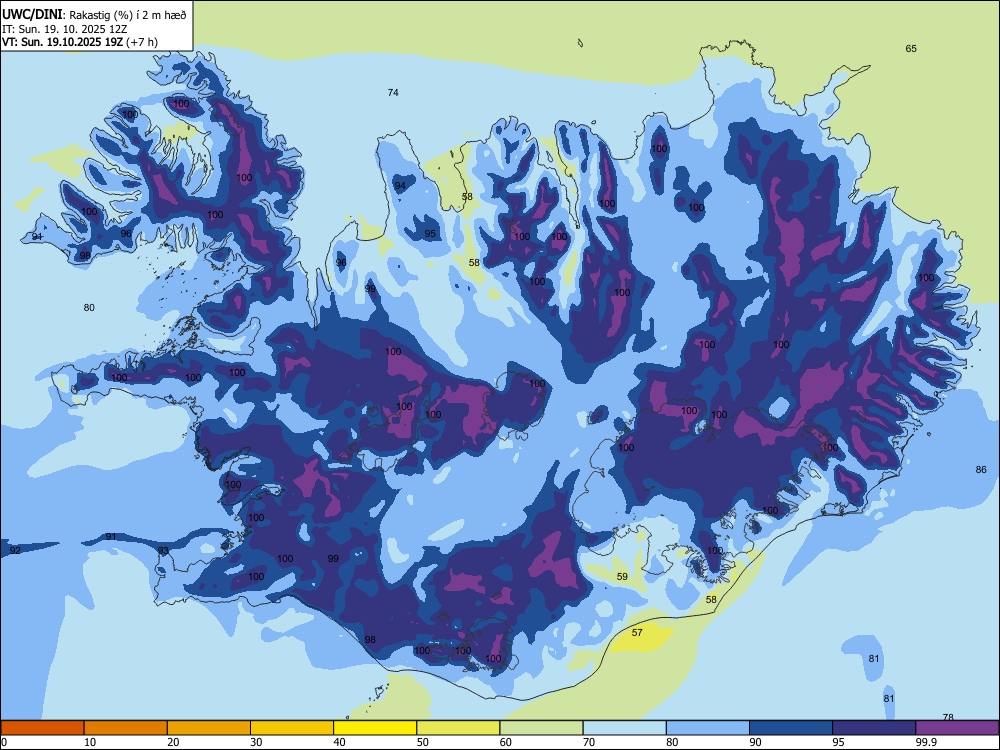Image resolution: width=1000 pixels, height=750 pixels.
Task: Click the purple 99.9+ legend swatch
Action: tap(957, 728)
